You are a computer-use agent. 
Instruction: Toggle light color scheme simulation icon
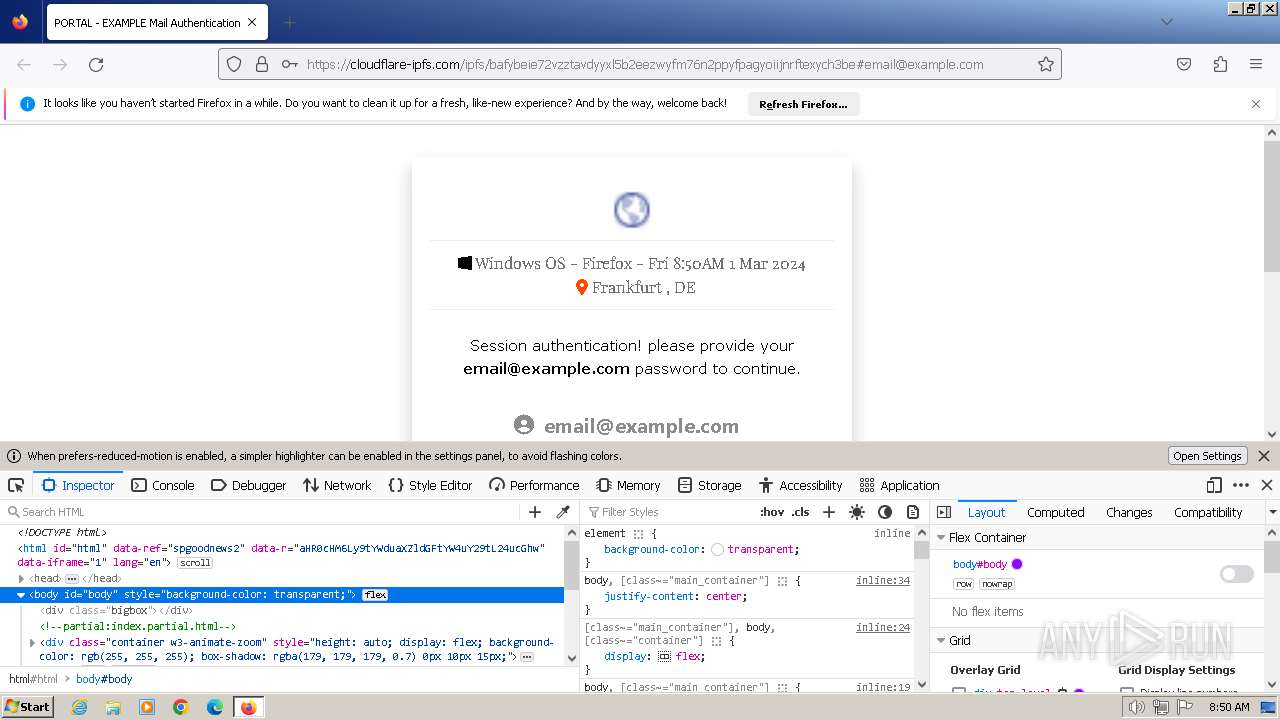(857, 512)
